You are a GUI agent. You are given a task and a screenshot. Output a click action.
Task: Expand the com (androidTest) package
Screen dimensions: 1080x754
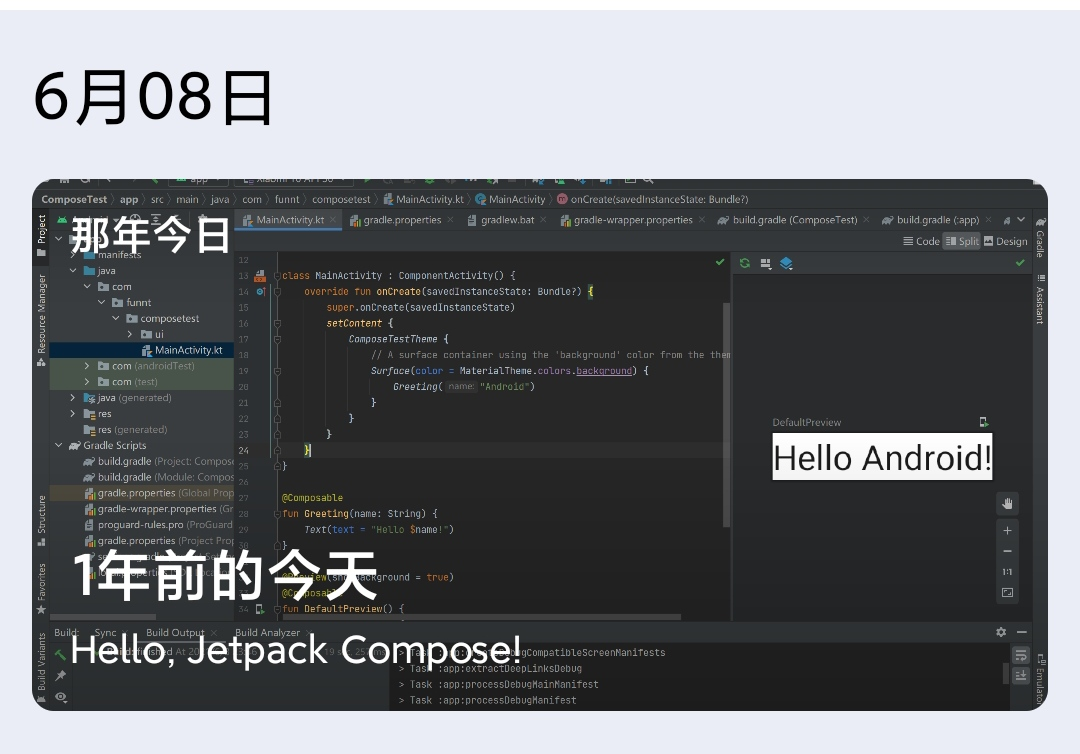[88, 366]
